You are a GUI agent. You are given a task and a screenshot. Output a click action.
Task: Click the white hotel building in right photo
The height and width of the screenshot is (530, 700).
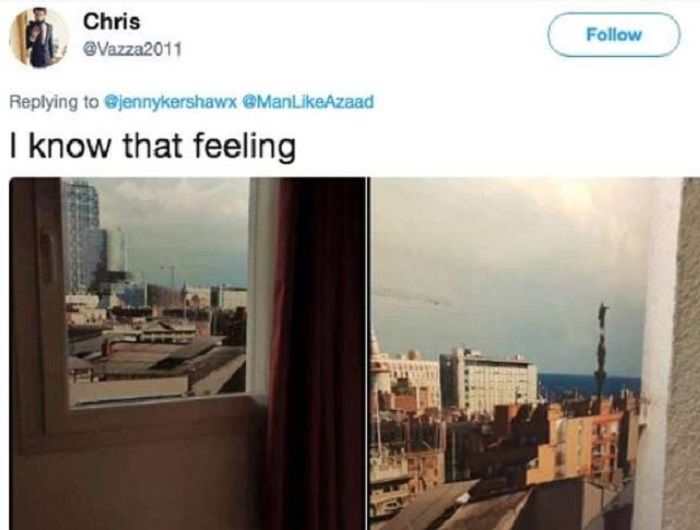(x=488, y=380)
